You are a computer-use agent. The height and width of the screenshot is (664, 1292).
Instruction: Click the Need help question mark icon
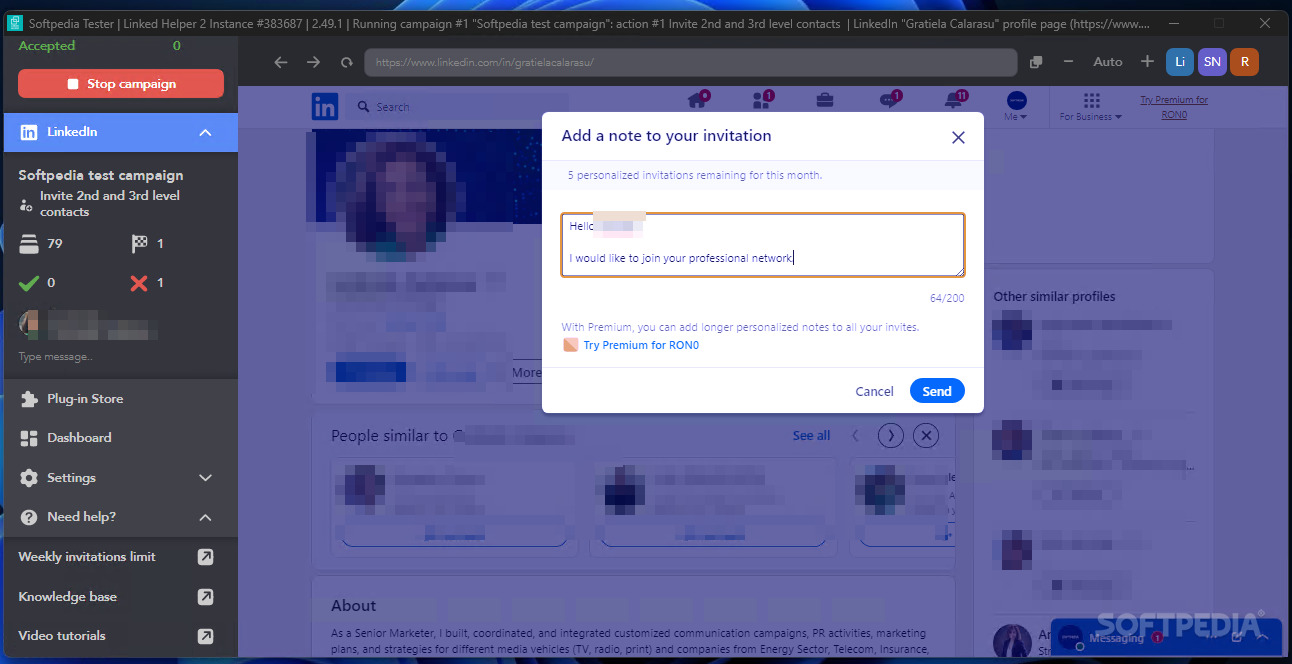coord(29,517)
